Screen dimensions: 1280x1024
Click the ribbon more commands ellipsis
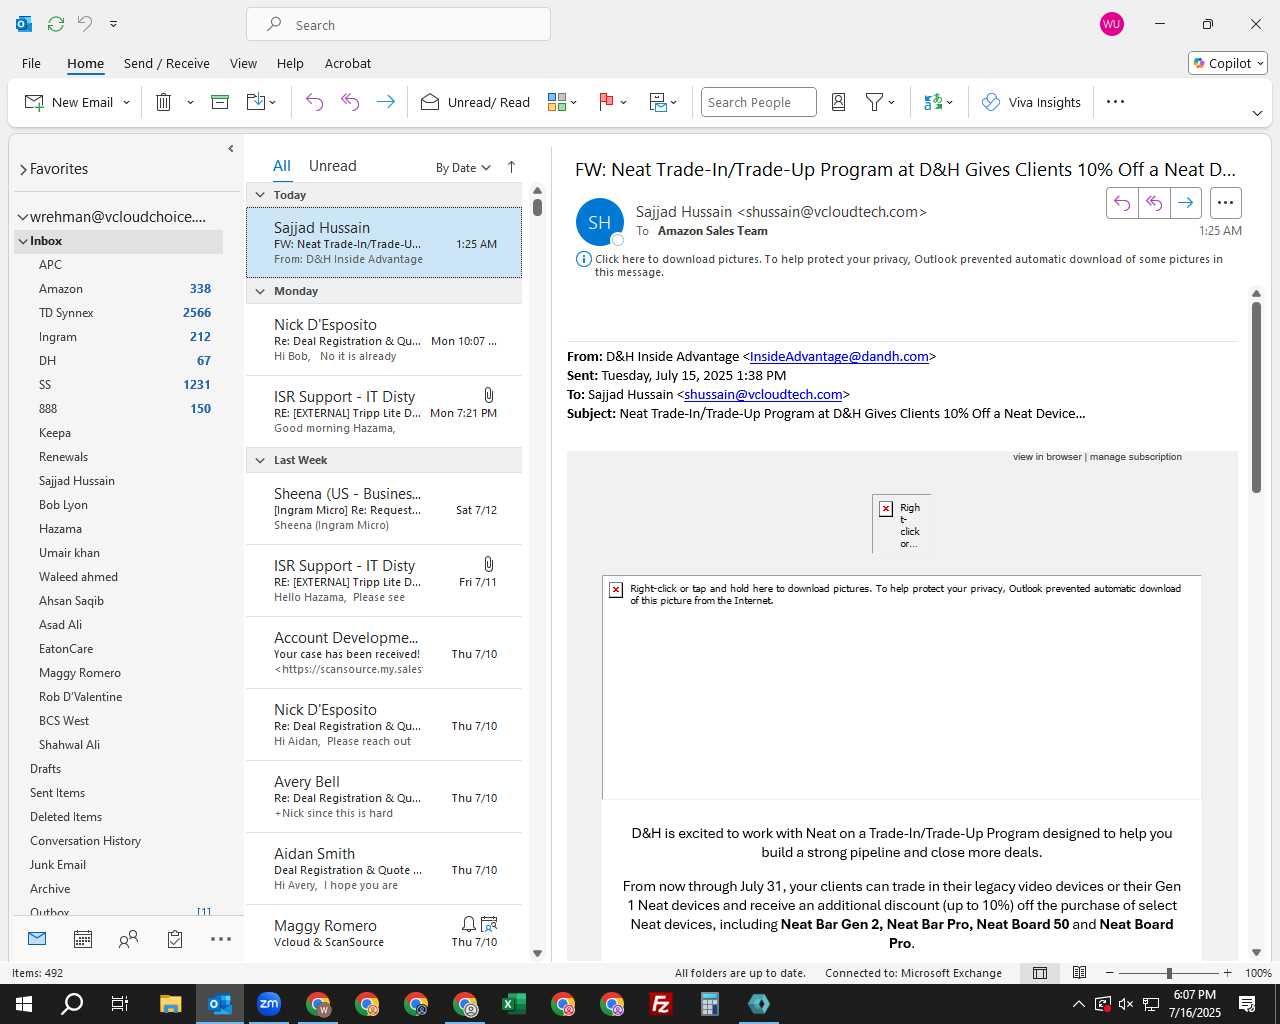1116,102
